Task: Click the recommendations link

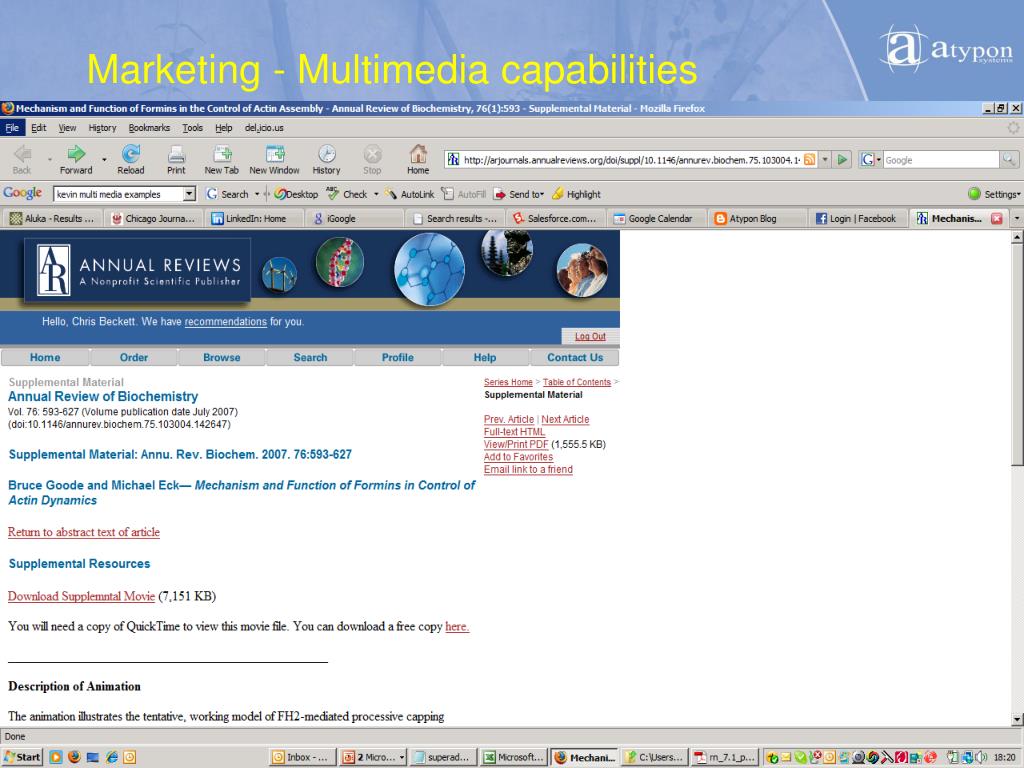Action: (225, 321)
